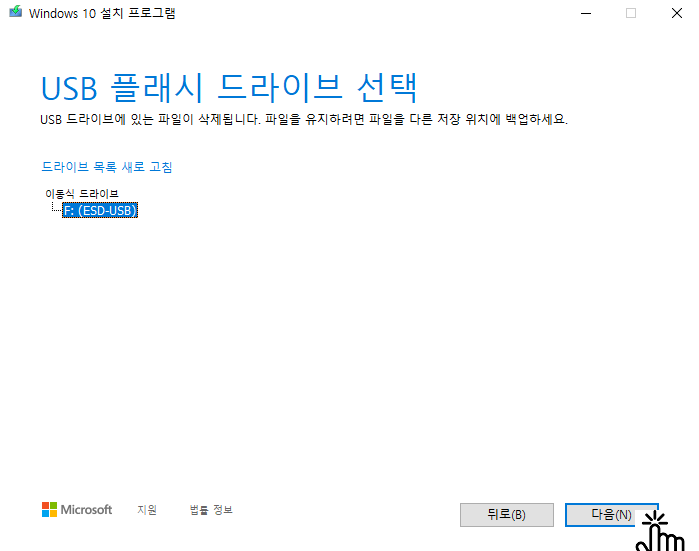The width and height of the screenshot is (699, 551).
Task: Close the Windows 10 setup window
Action: click(677, 13)
